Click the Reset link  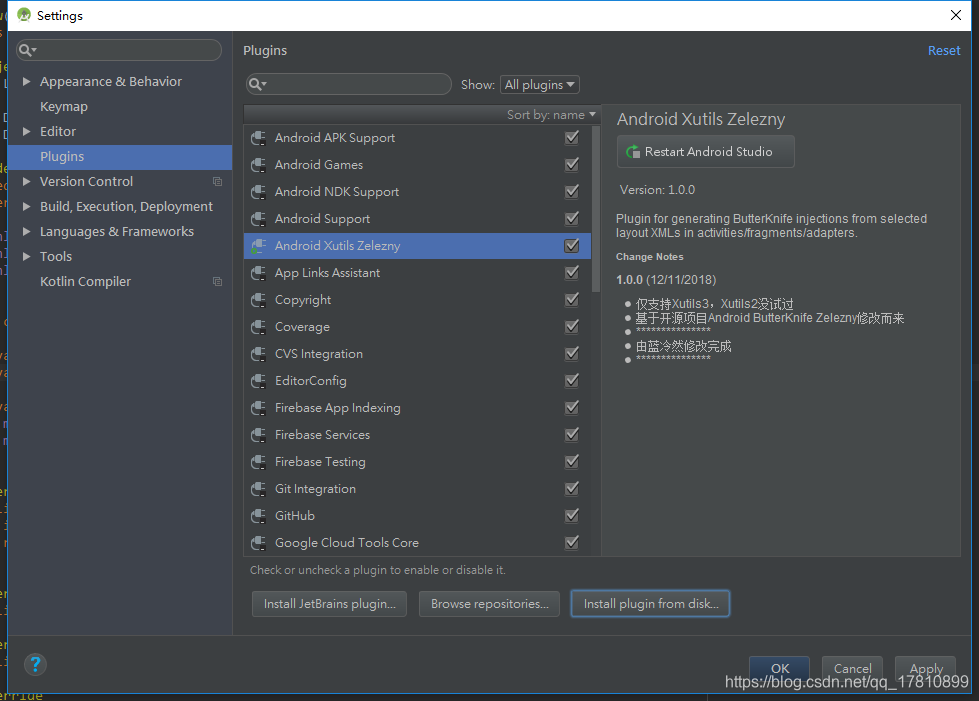click(x=943, y=51)
